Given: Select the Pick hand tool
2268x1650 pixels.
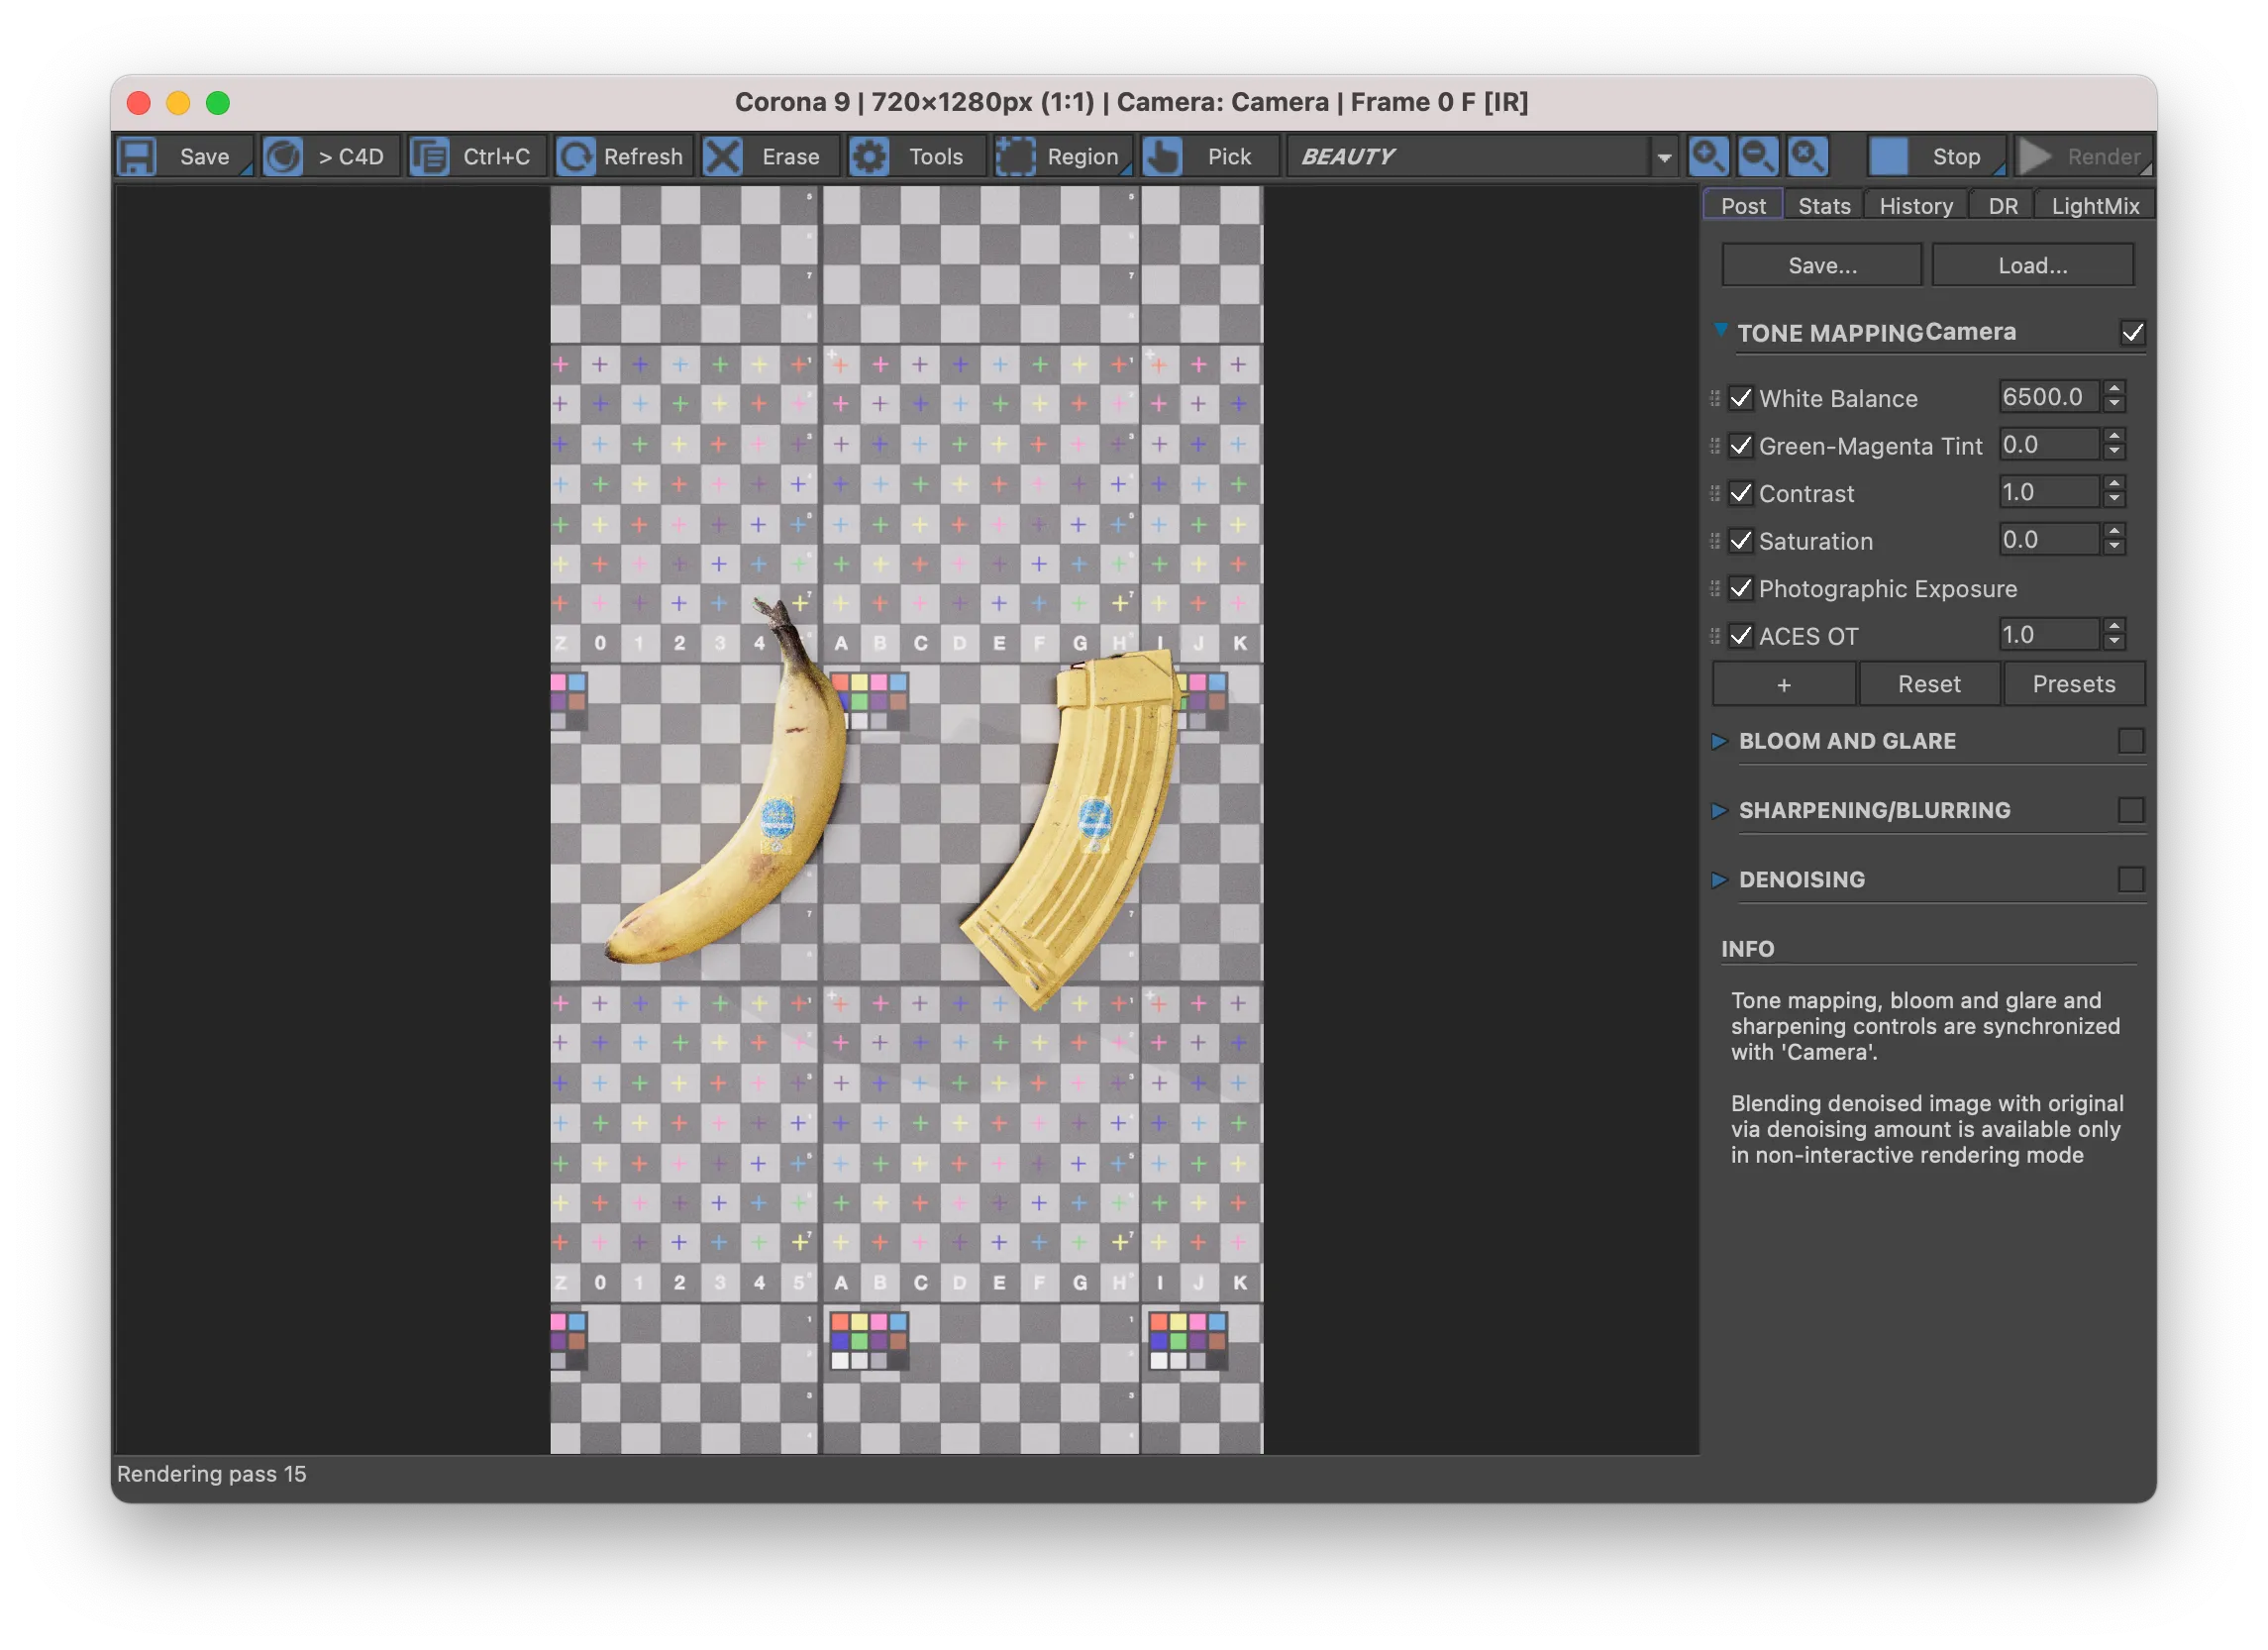Looking at the screenshot, I should click(1163, 157).
